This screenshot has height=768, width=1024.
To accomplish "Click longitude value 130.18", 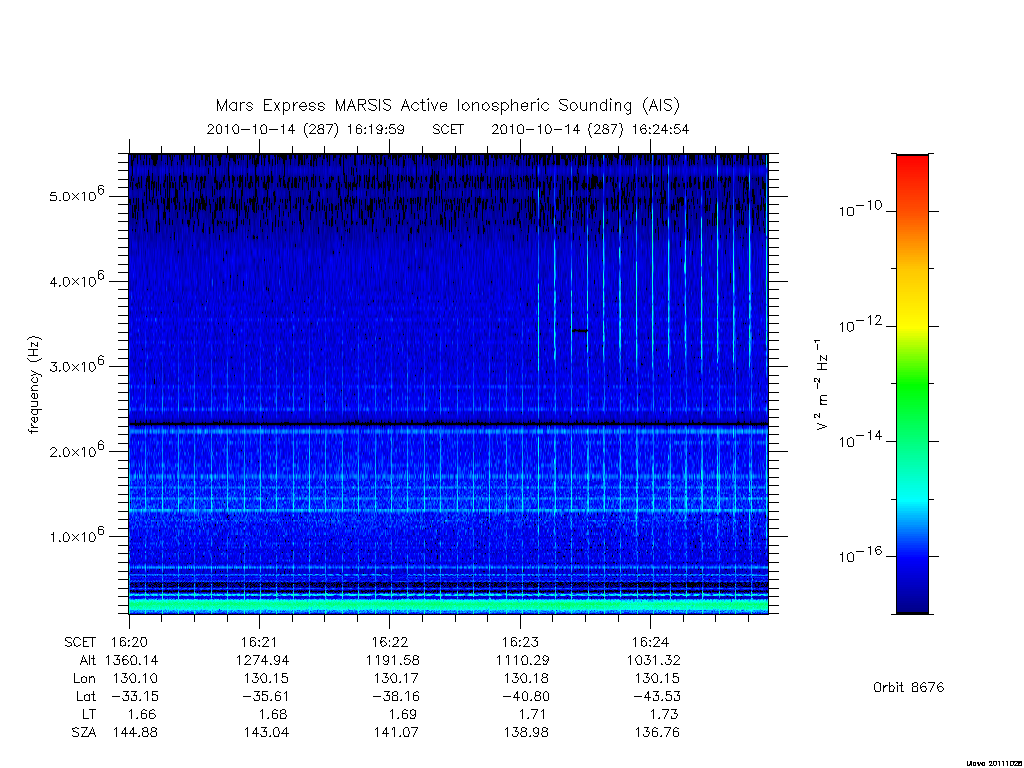I will click(x=526, y=679).
